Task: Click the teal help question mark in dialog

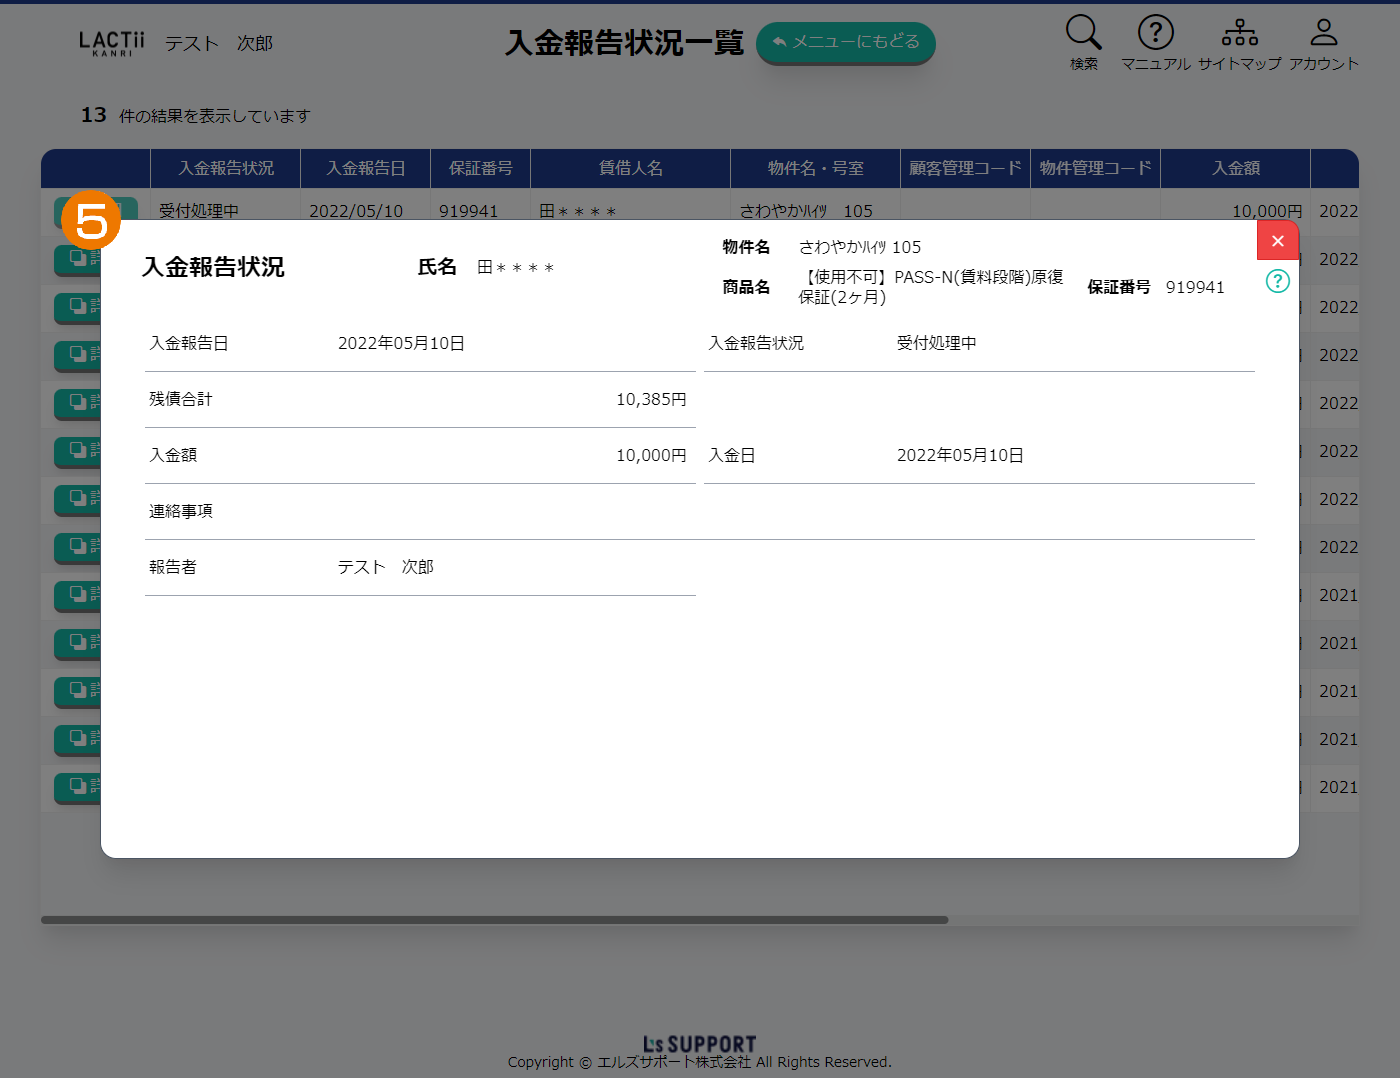Action: 1277,281
